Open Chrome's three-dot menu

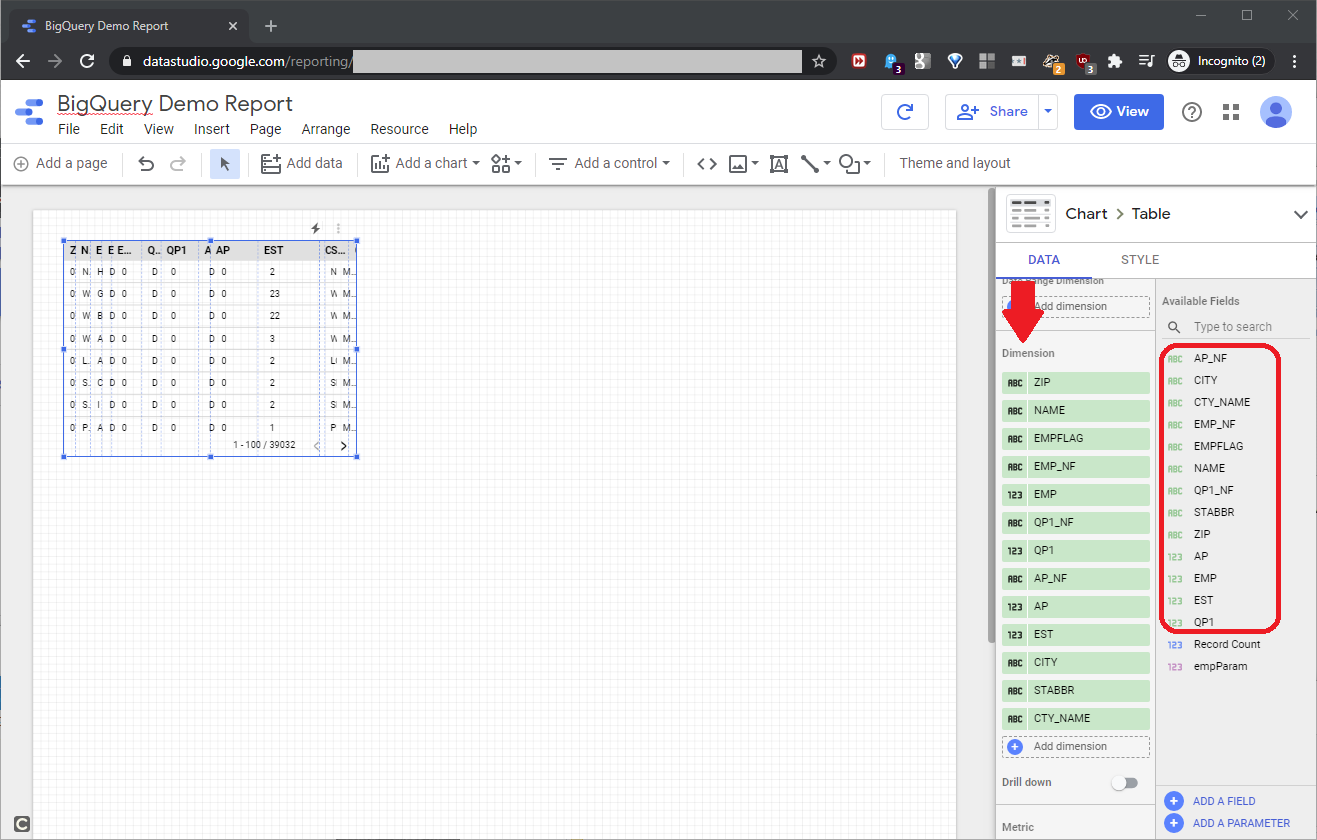[1295, 61]
